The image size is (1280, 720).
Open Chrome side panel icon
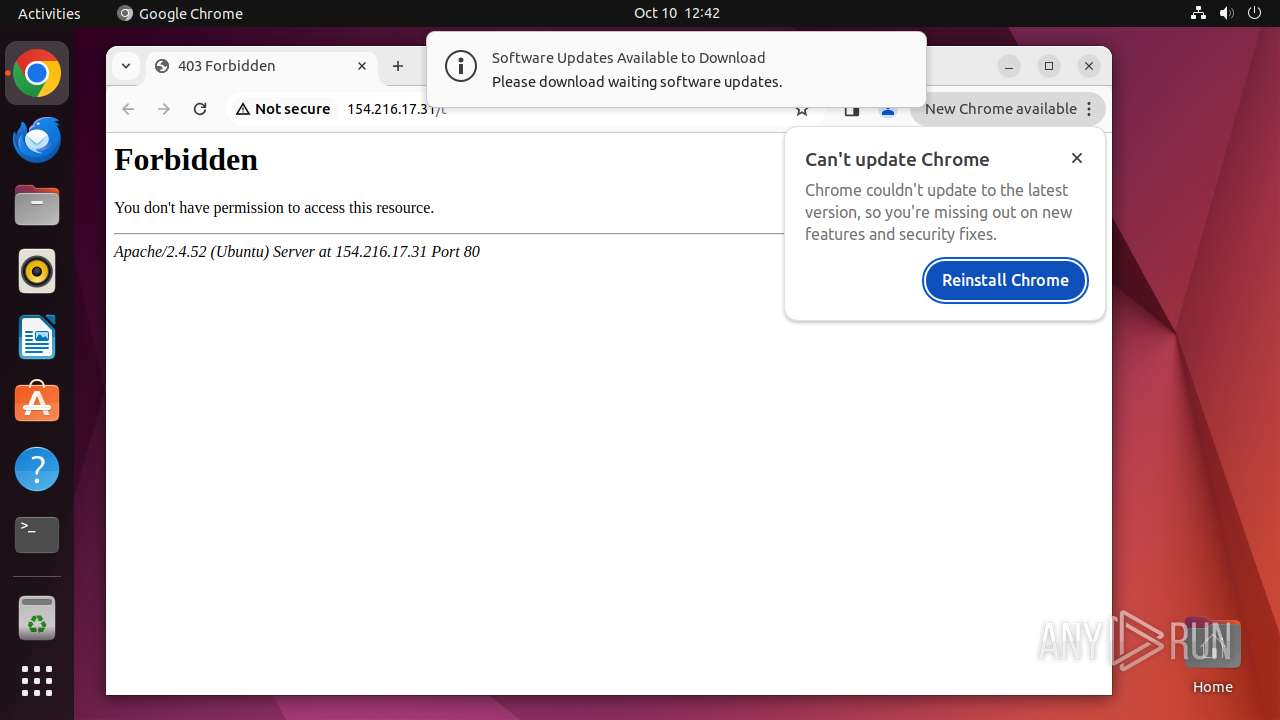coord(852,110)
